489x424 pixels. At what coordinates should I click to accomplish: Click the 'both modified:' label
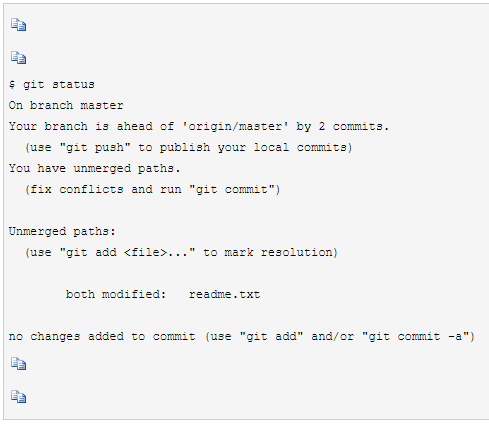[116, 295]
